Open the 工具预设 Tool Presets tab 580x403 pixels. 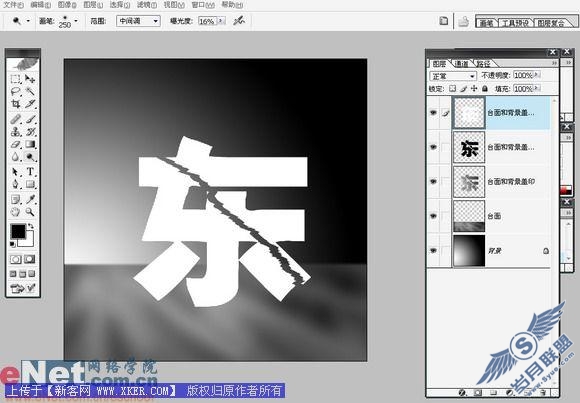[x=515, y=23]
